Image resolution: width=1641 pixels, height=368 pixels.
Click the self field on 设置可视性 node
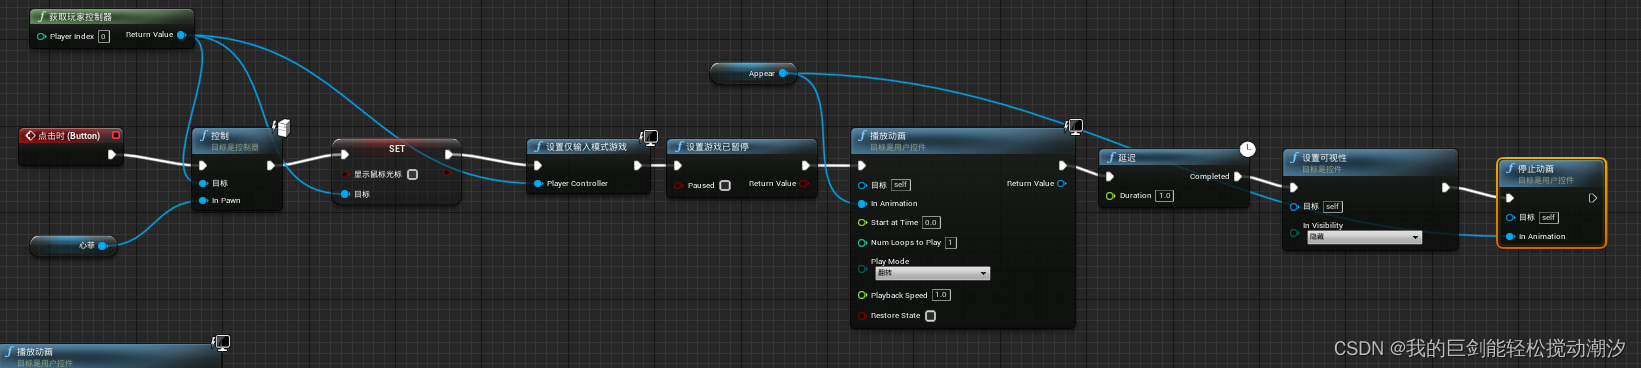pos(1332,206)
